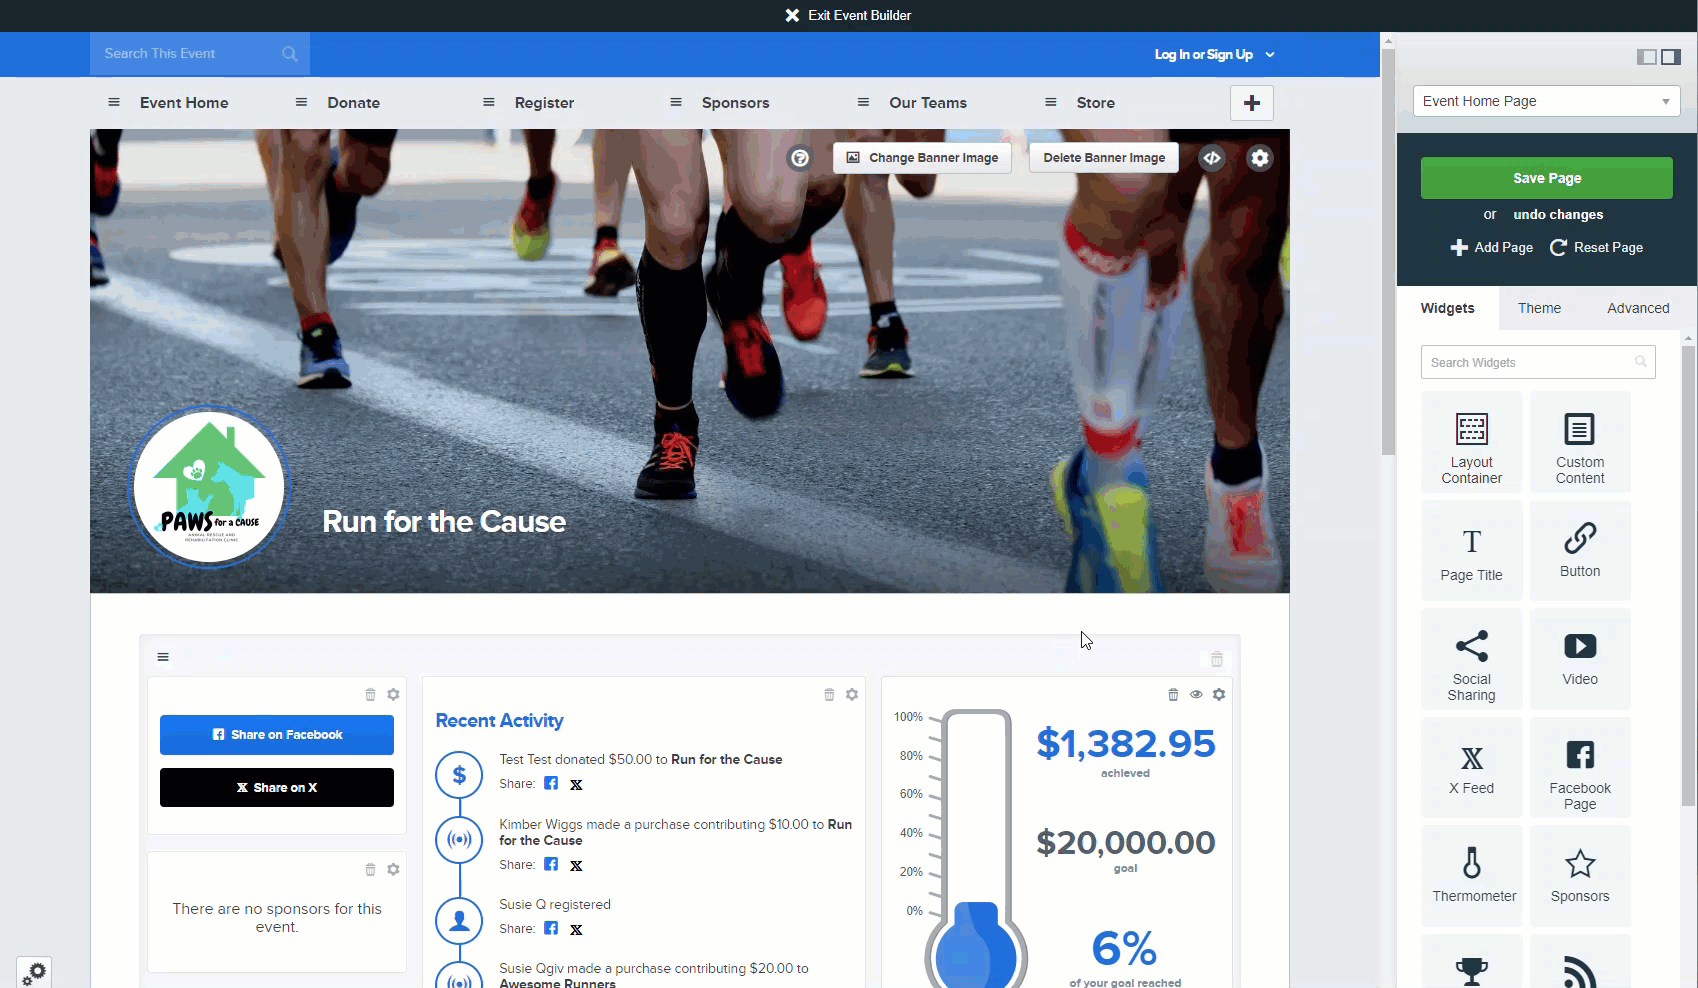Open the Our Teams navigation page

[928, 103]
